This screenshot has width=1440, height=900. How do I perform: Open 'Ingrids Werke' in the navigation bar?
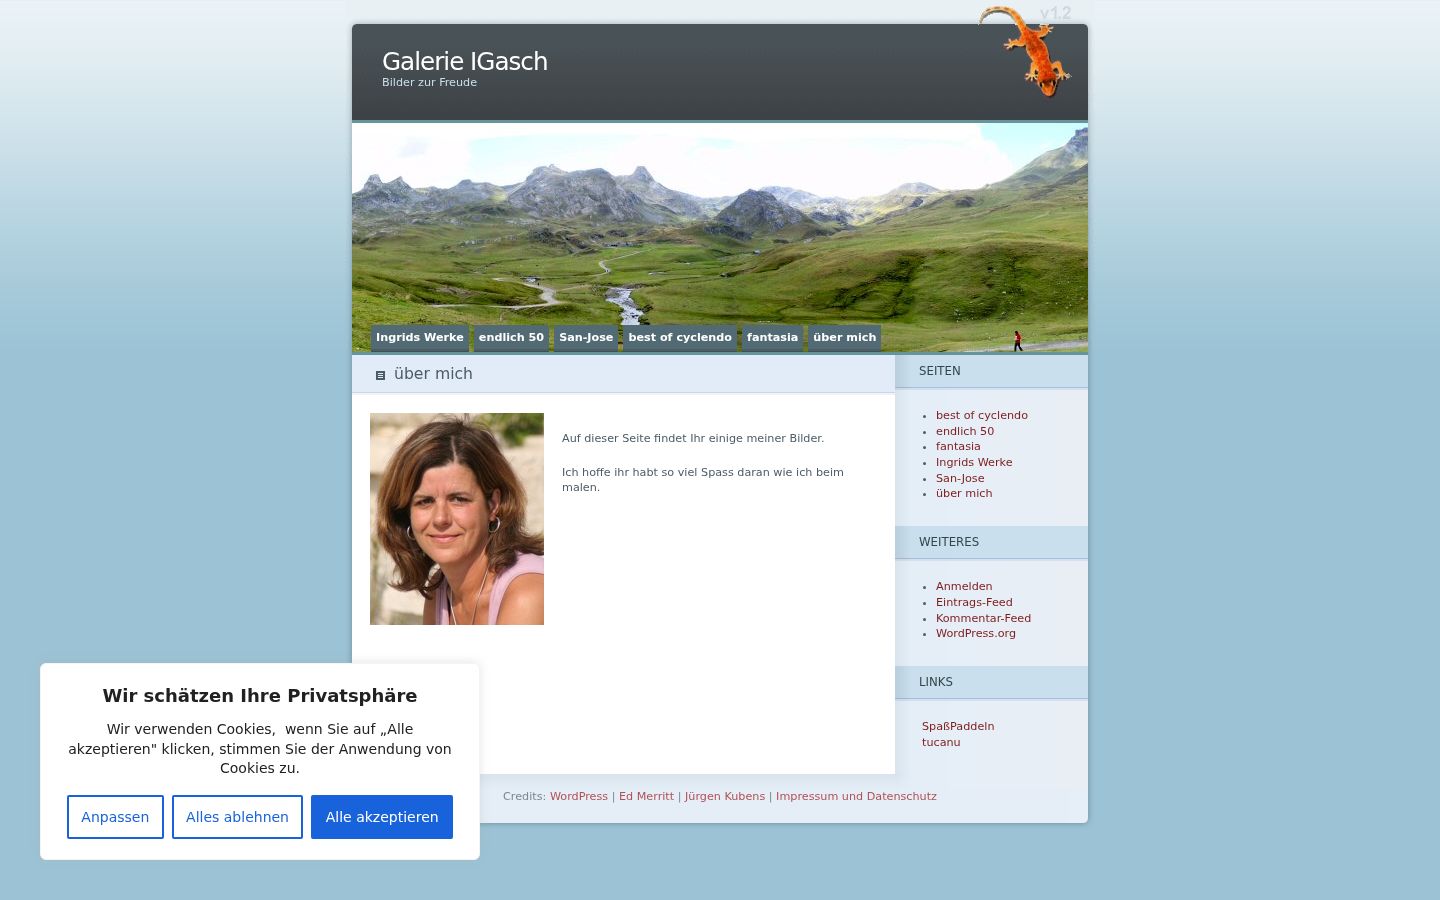pos(420,337)
